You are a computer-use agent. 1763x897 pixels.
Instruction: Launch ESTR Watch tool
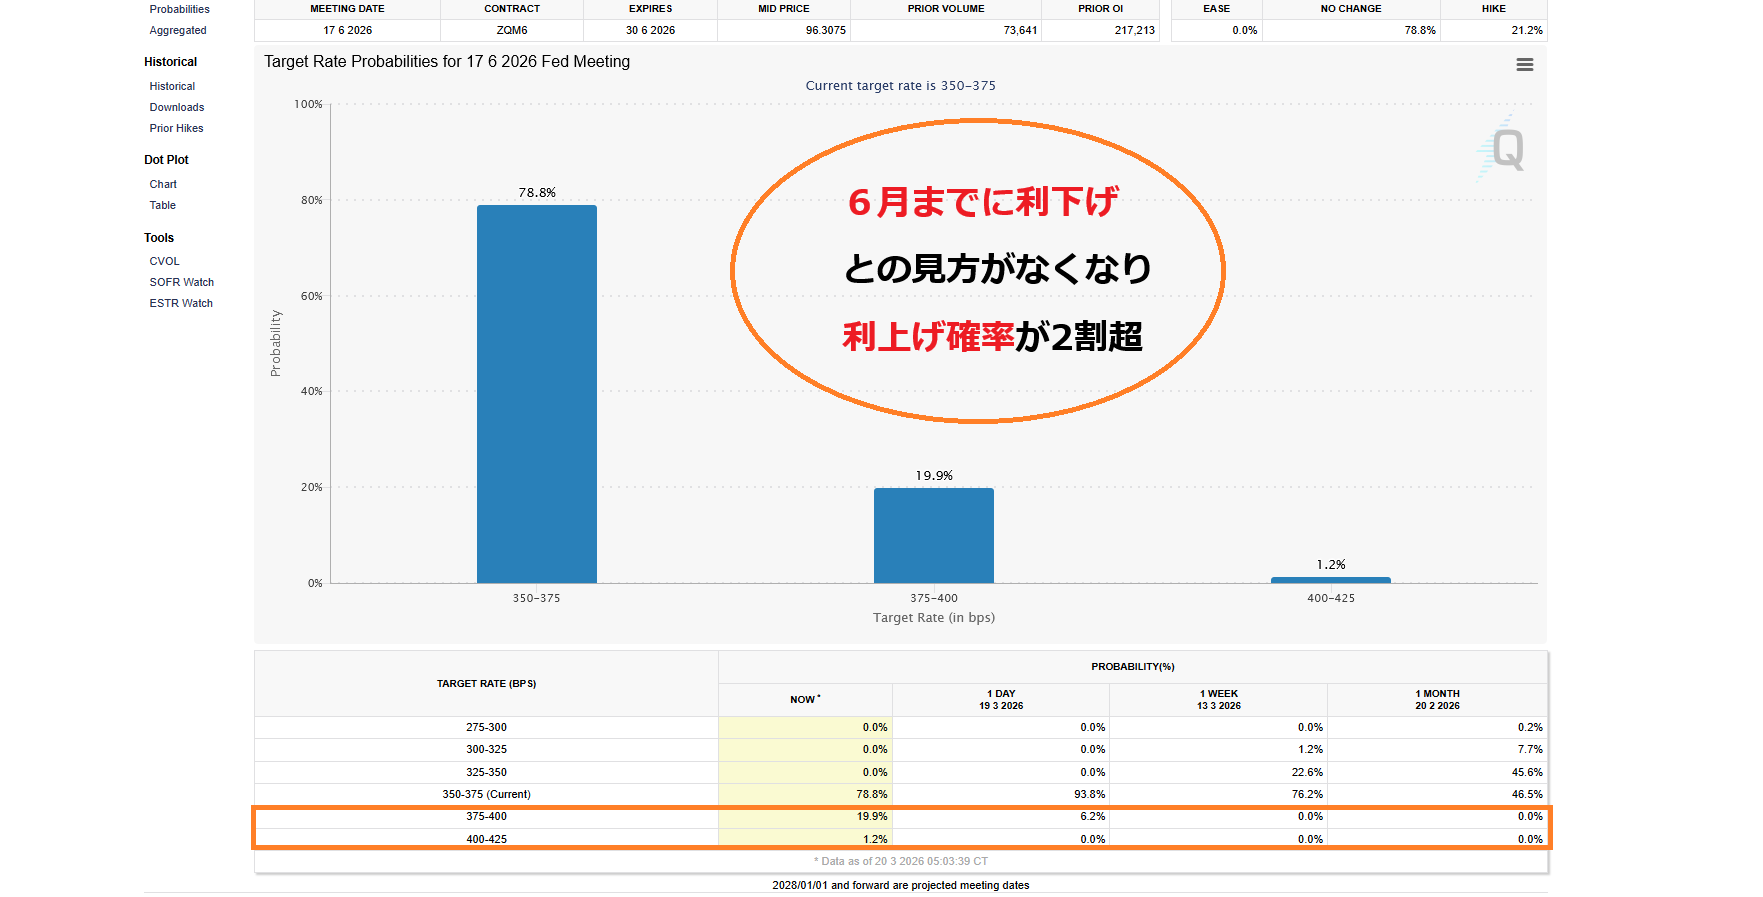pyautogui.click(x=181, y=303)
